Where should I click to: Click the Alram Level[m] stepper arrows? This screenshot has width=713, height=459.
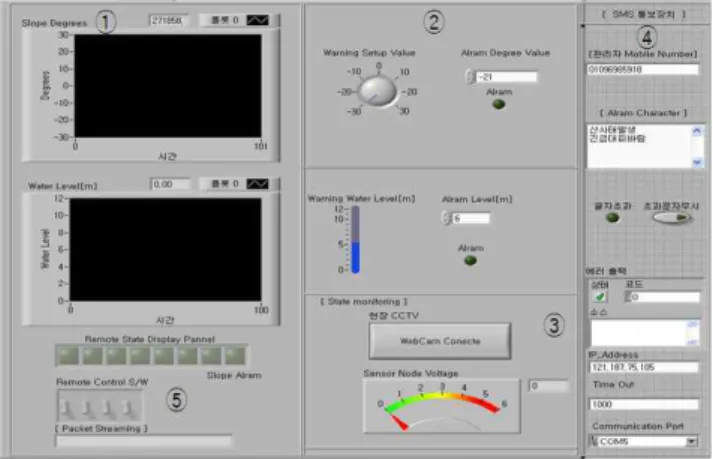coord(446,218)
